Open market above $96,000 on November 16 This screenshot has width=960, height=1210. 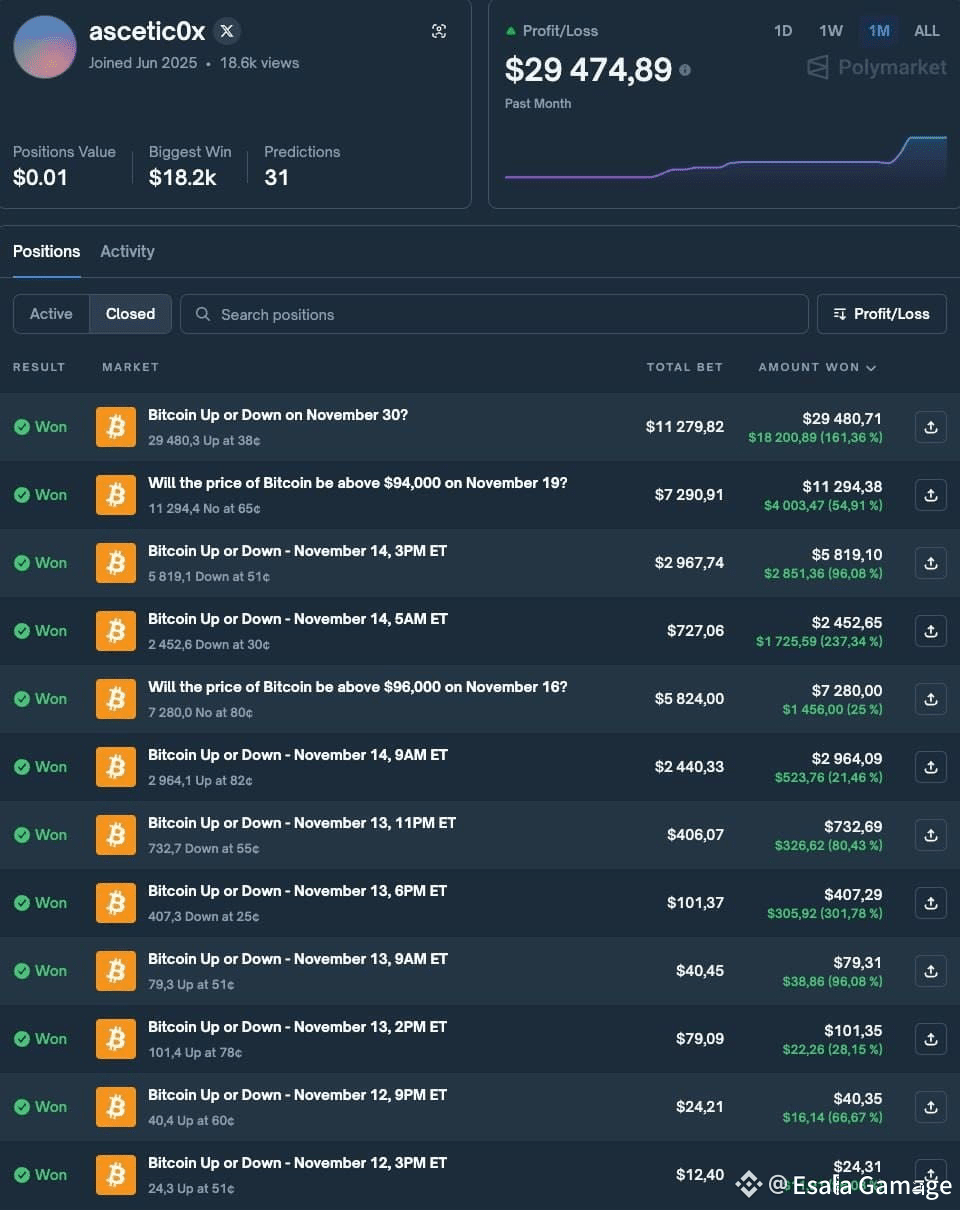pyautogui.click(x=358, y=687)
